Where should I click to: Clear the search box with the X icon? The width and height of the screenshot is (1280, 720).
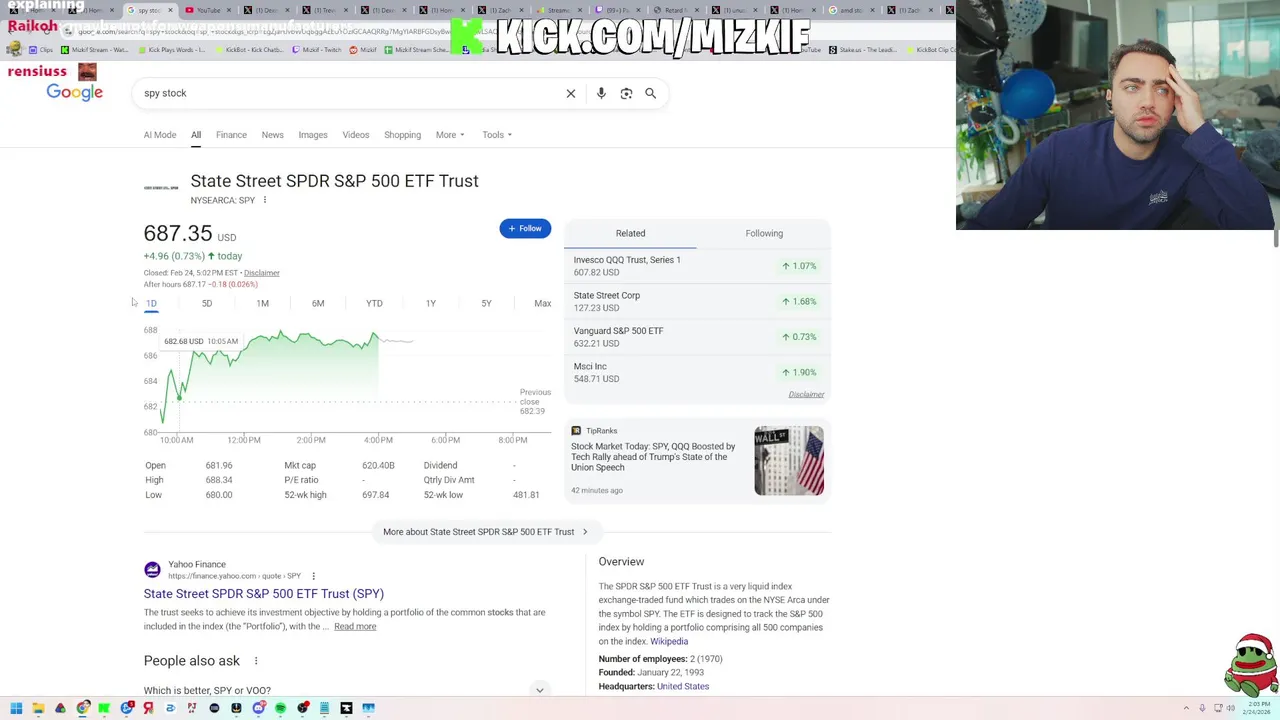pos(571,93)
